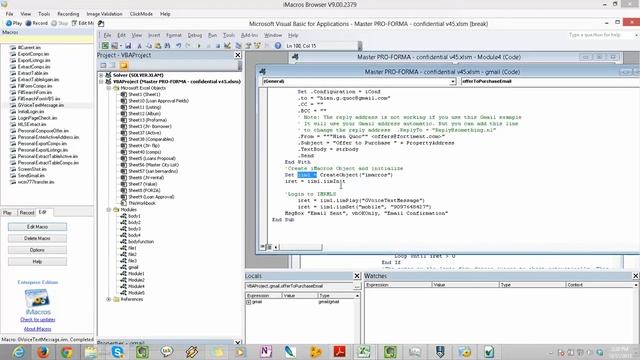The height and width of the screenshot is (360, 640).
Task: Click the Object Browser toolbar icon
Action: [257, 46]
